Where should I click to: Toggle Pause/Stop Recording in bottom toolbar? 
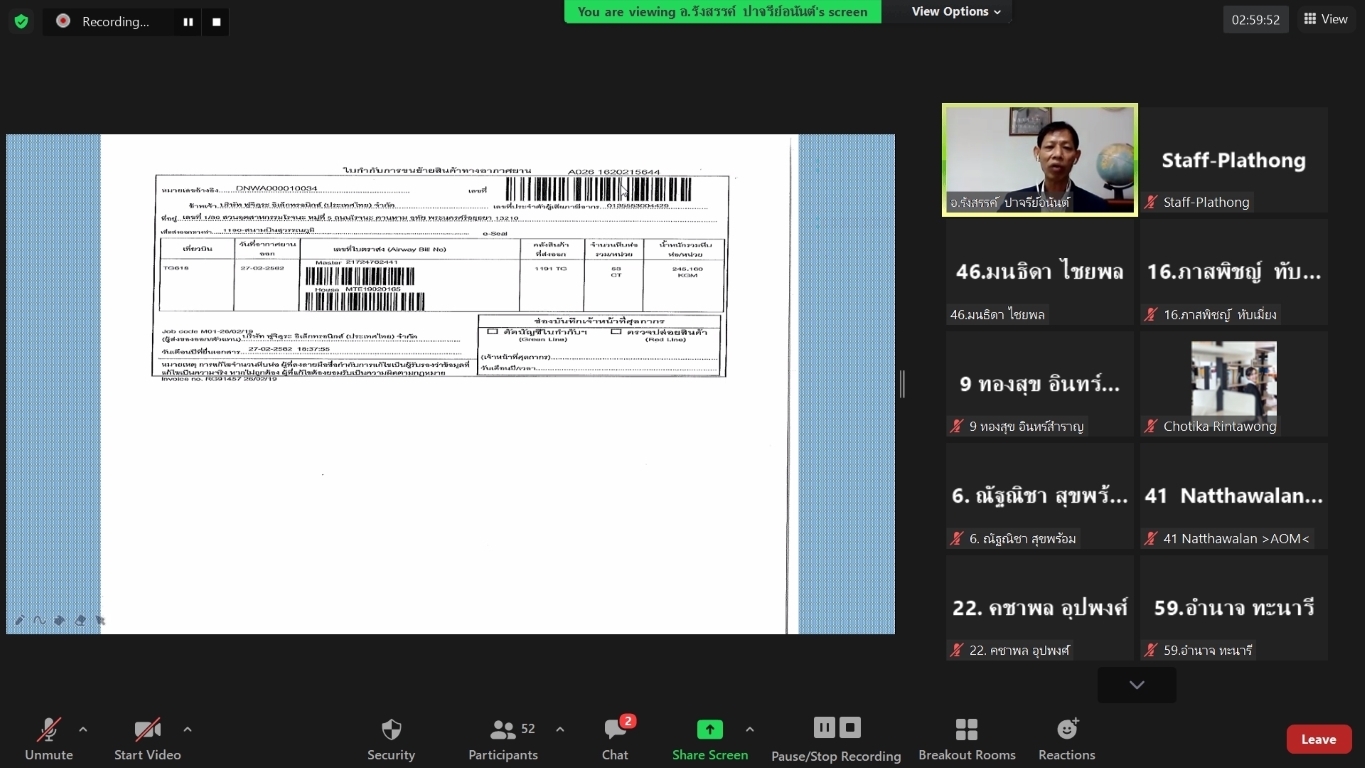click(836, 739)
